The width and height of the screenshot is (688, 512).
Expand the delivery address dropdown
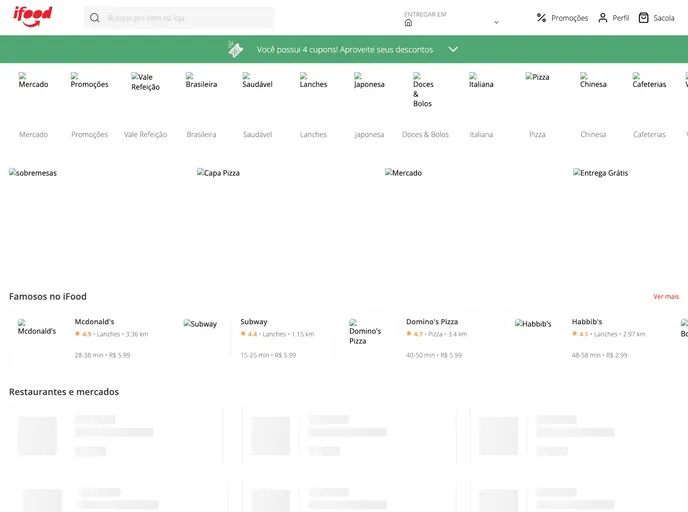[496, 22]
